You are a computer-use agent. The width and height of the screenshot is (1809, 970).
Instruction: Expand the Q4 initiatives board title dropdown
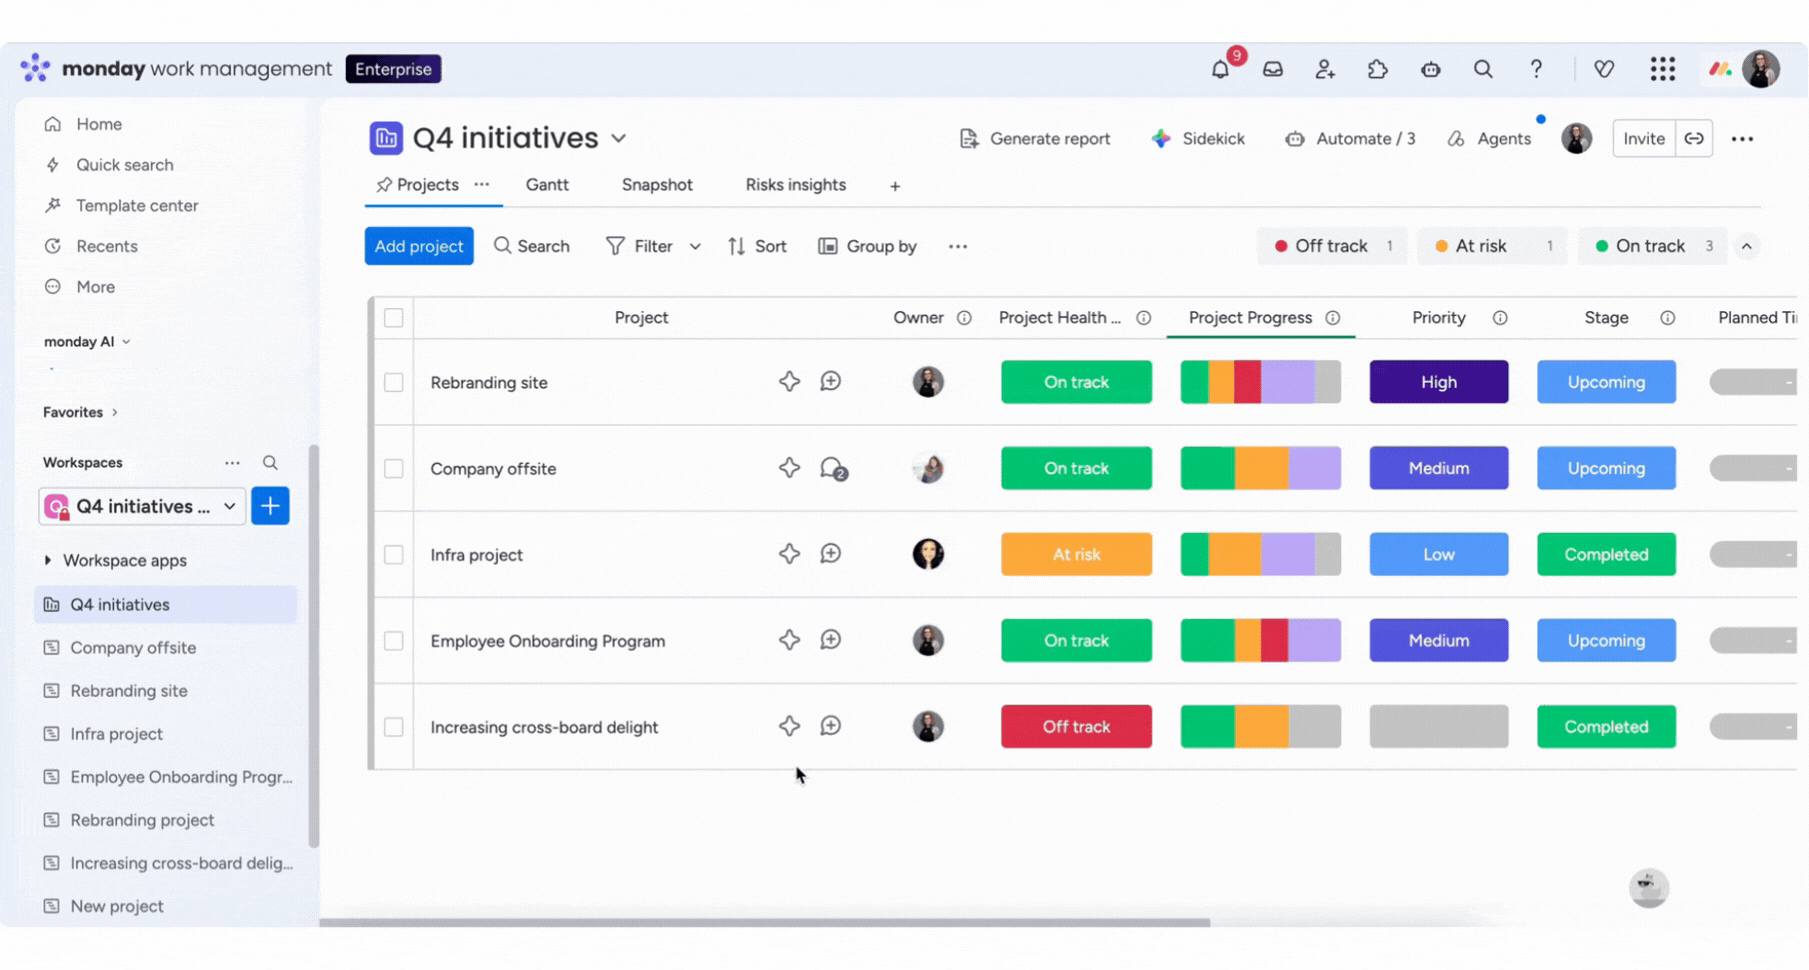tap(619, 138)
